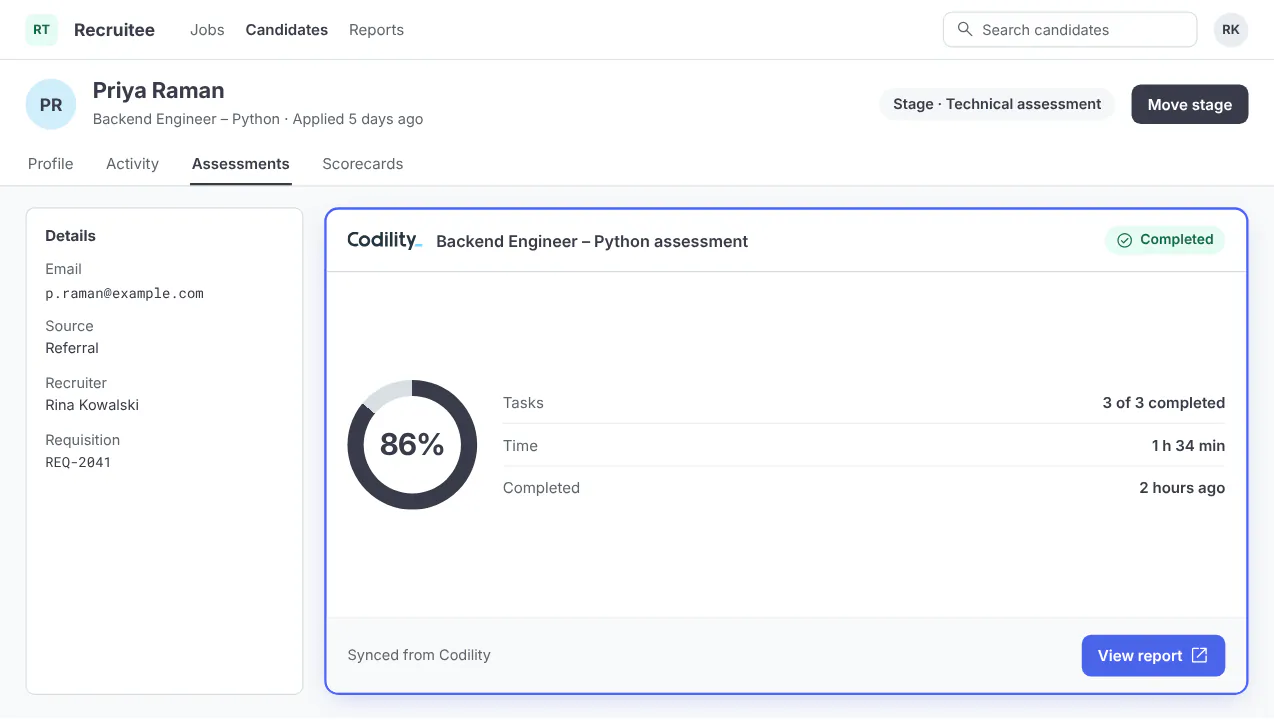Click the PR candidate avatar

[51, 104]
